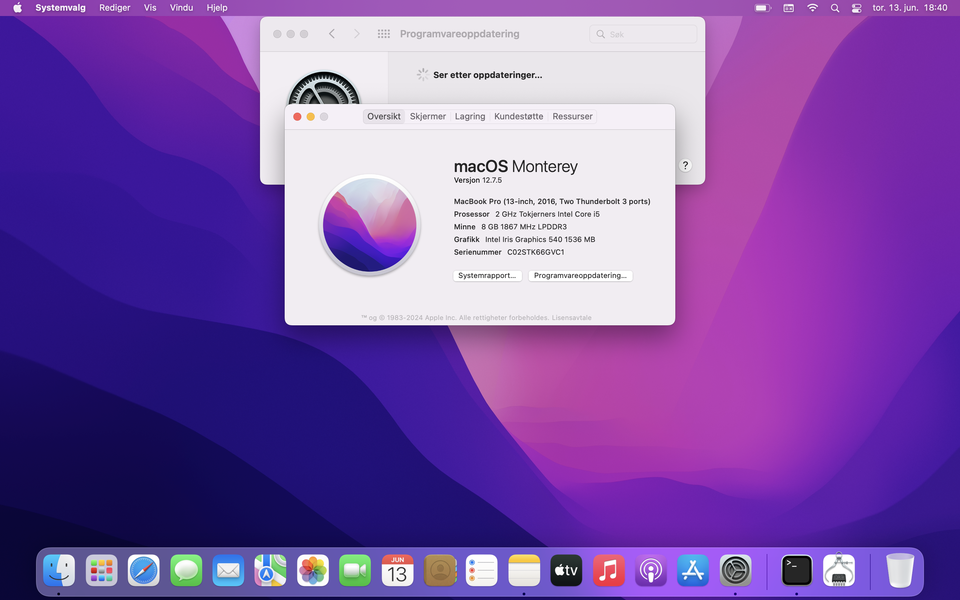Screen dimensions: 960x600
Task: Click the Systemrapport... button
Action: [487, 276]
